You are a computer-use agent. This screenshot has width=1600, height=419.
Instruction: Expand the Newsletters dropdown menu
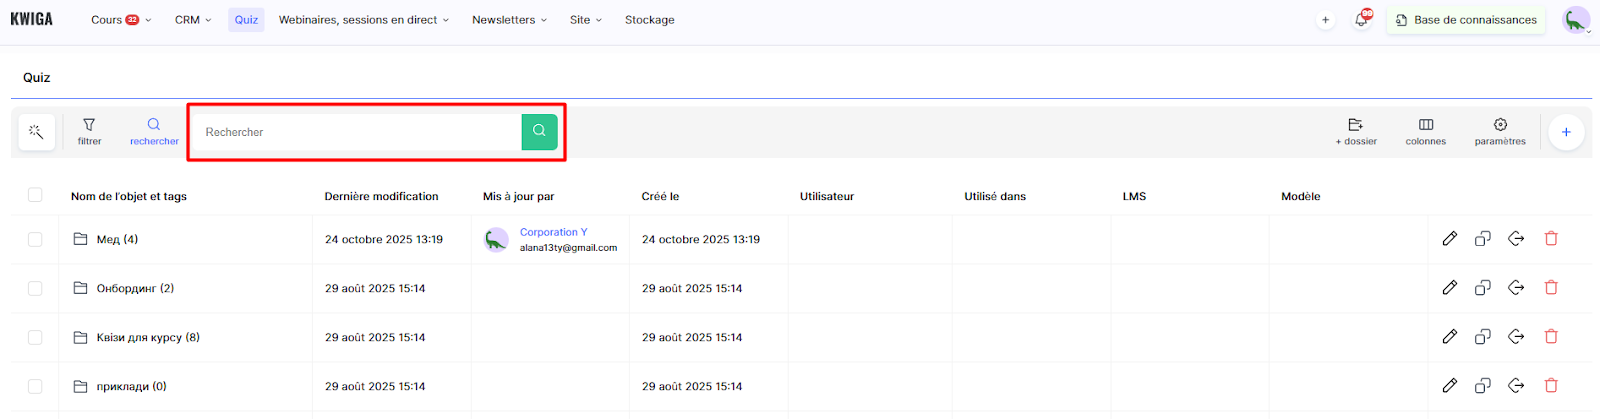click(509, 20)
